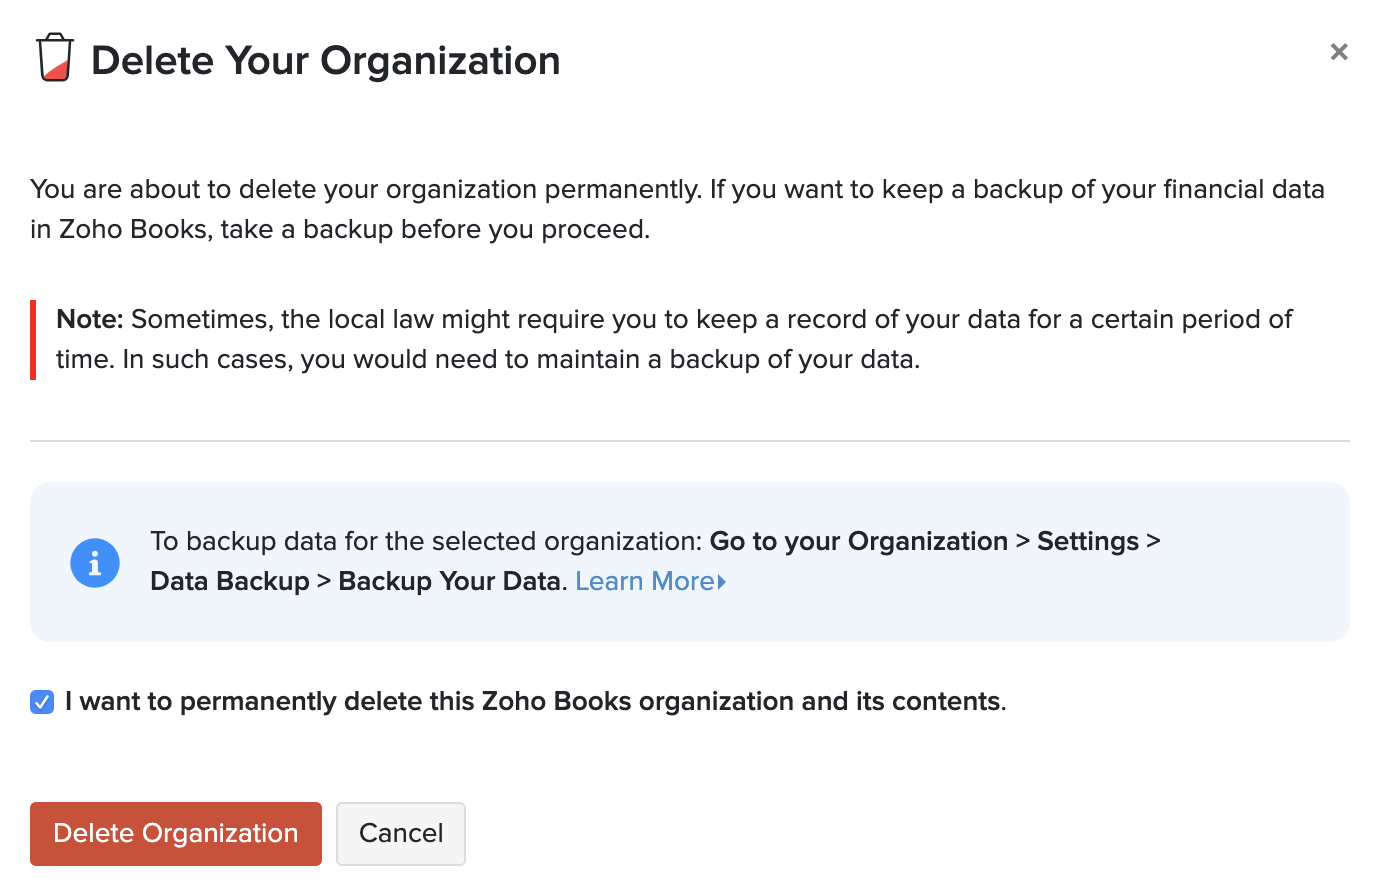This screenshot has height=890, width=1378.
Task: Close the Delete Your Organization dialog
Action: click(x=1339, y=52)
